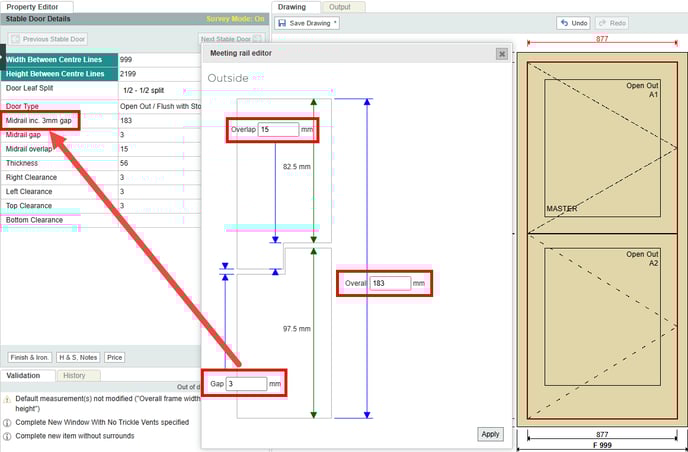Open the H & S. Notes button
Image resolution: width=688 pixels, height=452 pixels.
[78, 357]
